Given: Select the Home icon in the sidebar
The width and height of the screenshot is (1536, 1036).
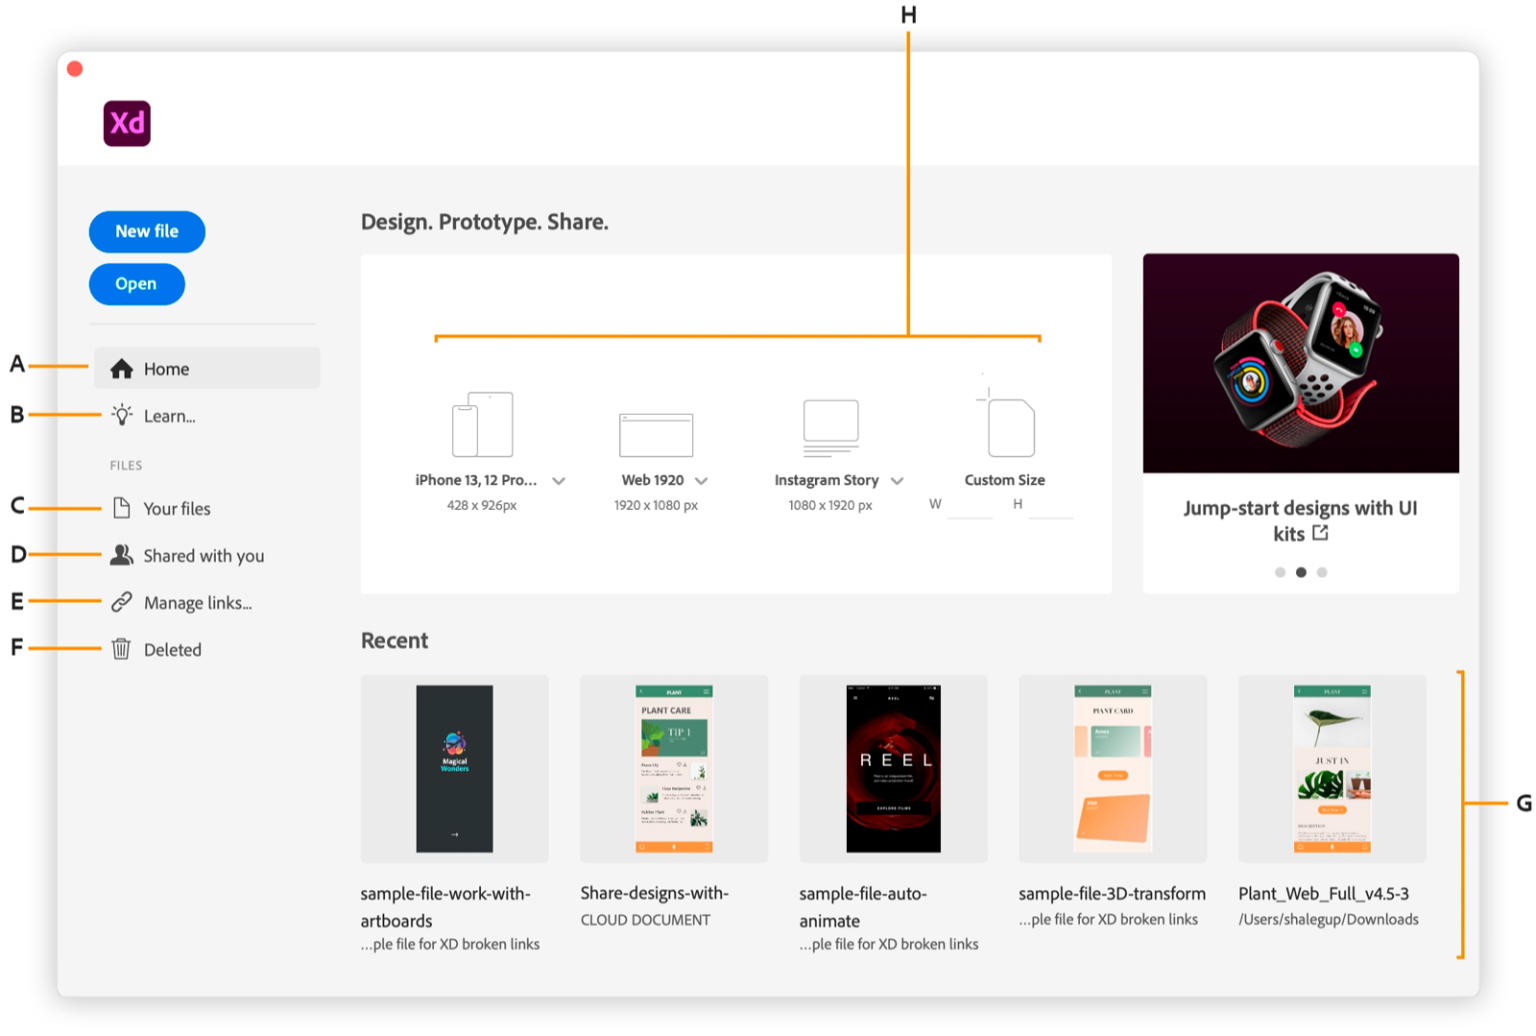Looking at the screenshot, I should [x=121, y=368].
